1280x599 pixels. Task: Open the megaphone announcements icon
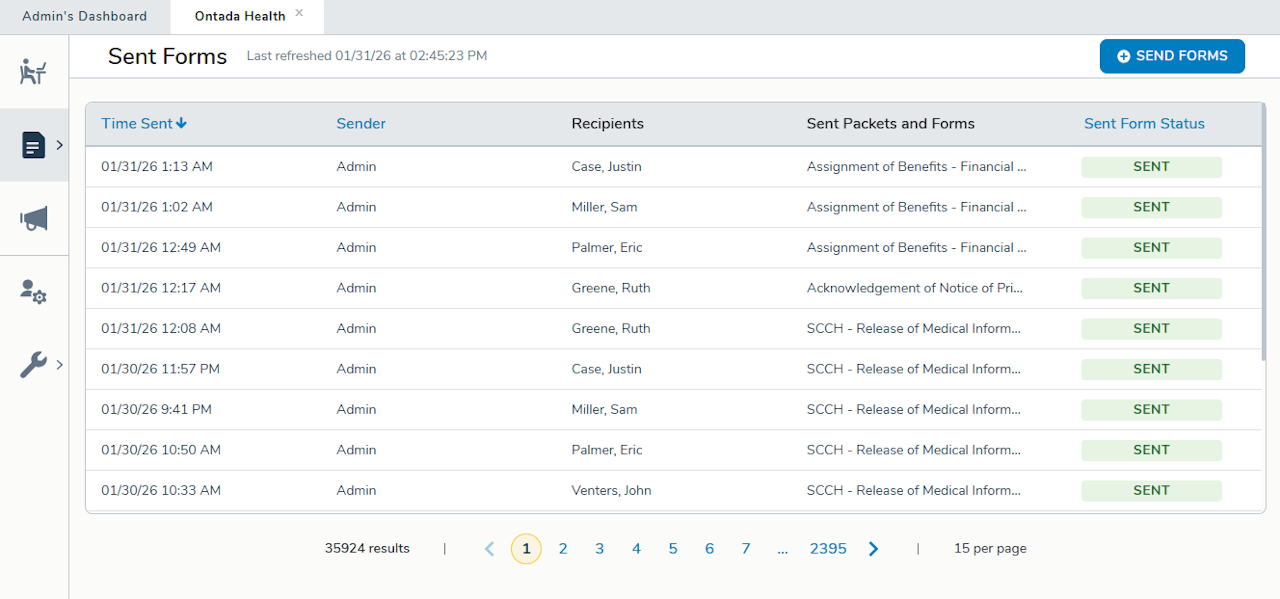[33, 218]
